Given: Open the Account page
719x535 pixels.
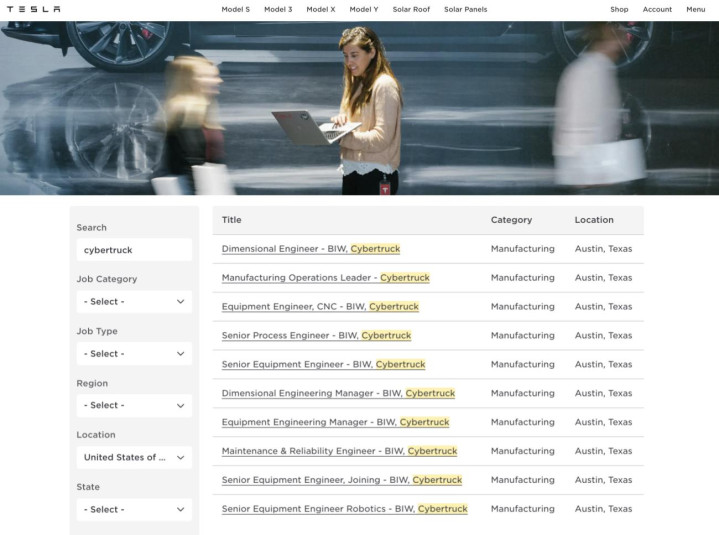Looking at the screenshot, I should [657, 9].
